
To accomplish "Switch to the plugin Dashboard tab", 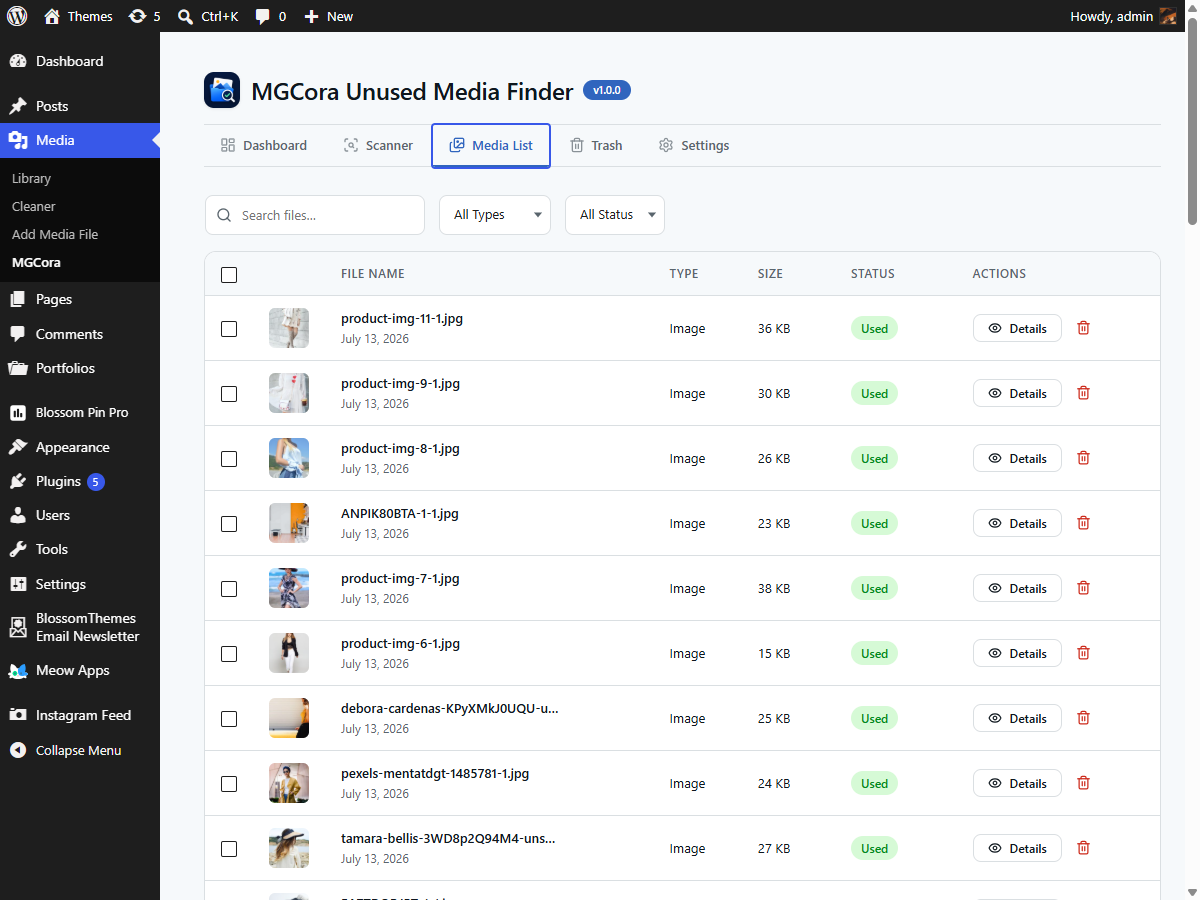I will click(x=264, y=145).
